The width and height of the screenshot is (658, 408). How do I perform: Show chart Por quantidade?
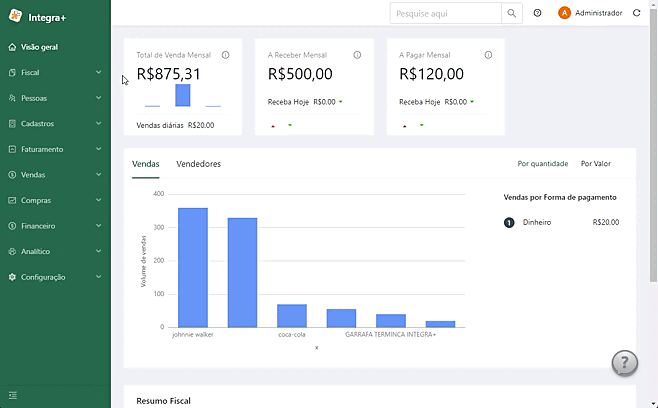click(x=543, y=164)
